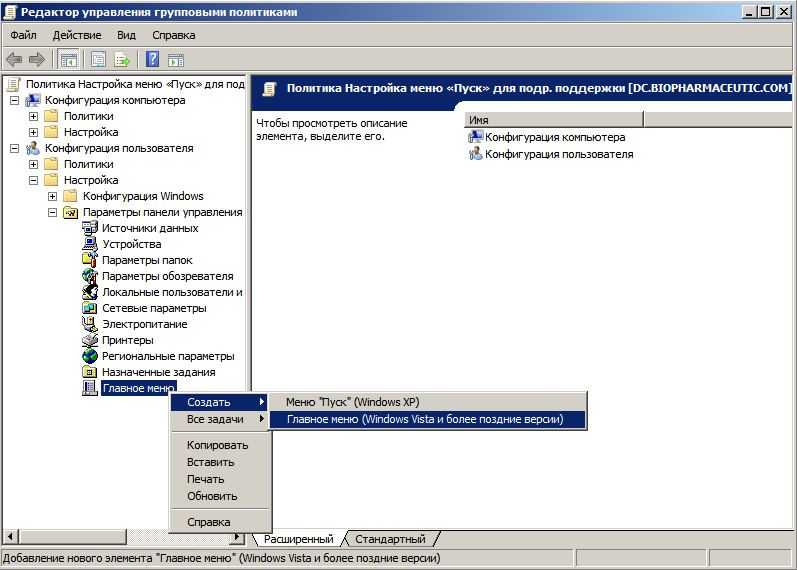Select Параметры обозревателя tree item
Viewport: 797px width, 570px height.
tap(168, 276)
